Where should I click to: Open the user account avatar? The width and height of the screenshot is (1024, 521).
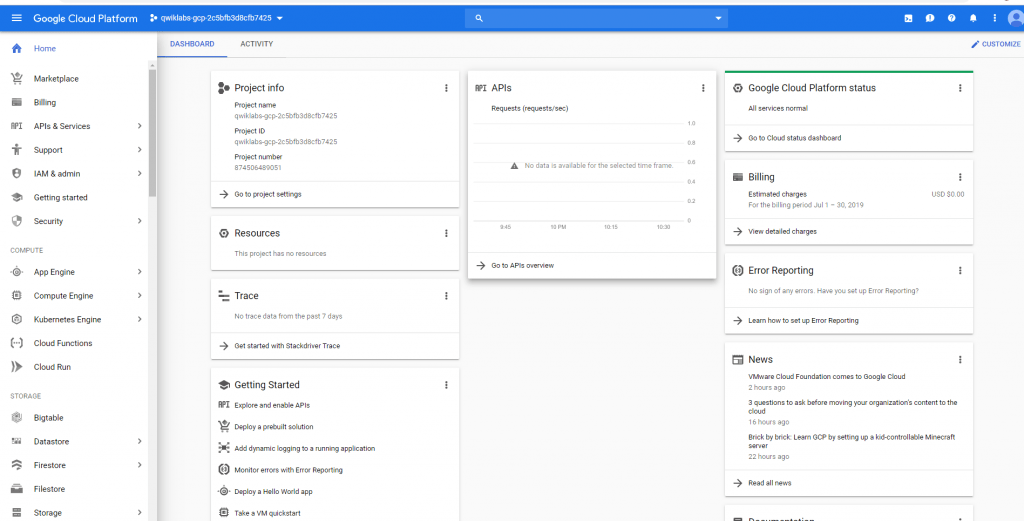pyautogui.click(x=1016, y=19)
